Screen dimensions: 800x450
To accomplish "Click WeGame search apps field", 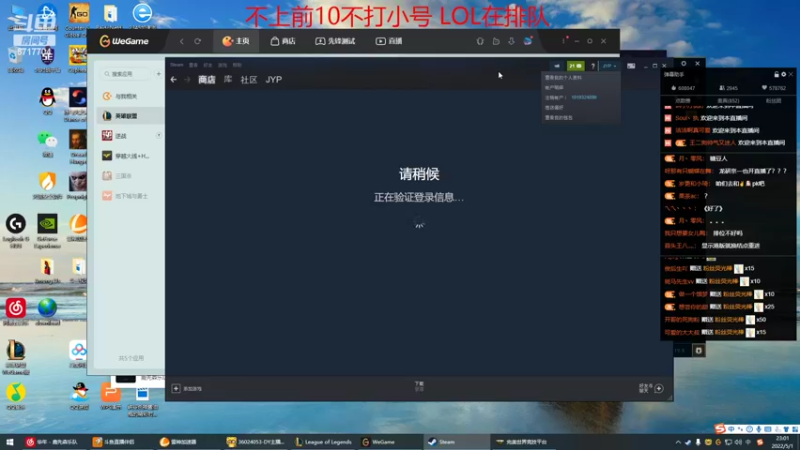I will pos(126,74).
